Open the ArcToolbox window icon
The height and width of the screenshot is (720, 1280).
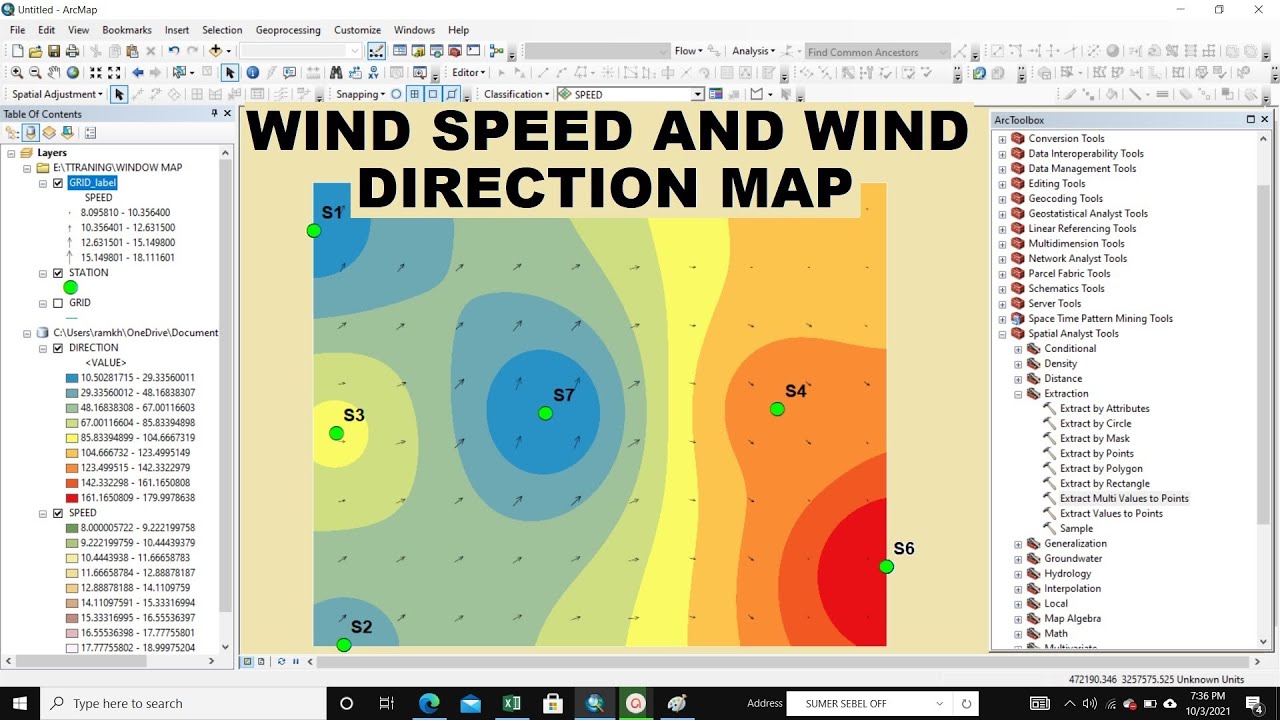(x=454, y=51)
